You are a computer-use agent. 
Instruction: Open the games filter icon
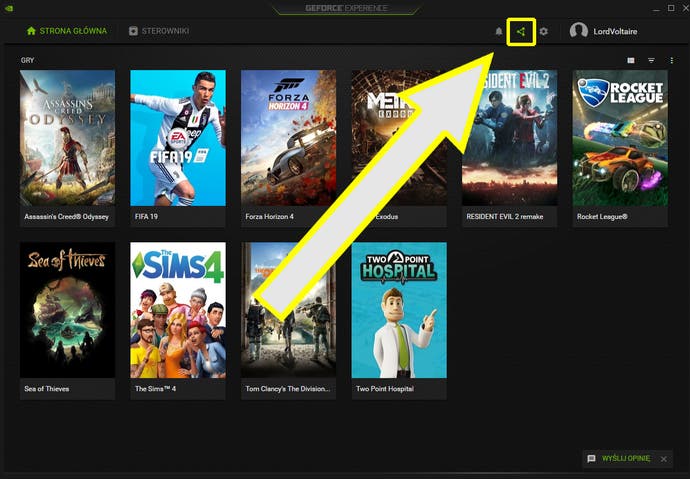[x=651, y=60]
